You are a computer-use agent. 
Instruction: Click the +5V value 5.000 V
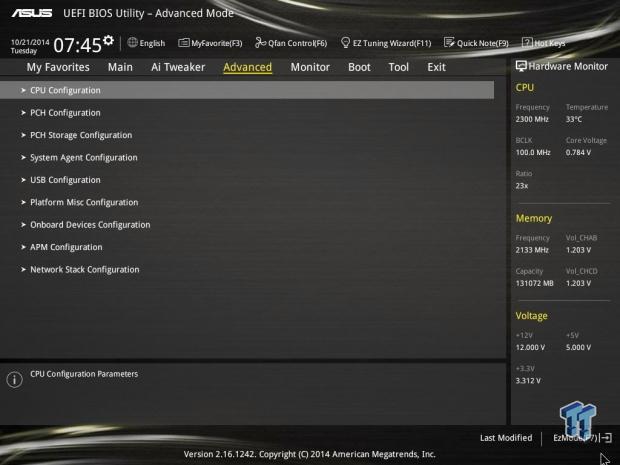(578, 348)
